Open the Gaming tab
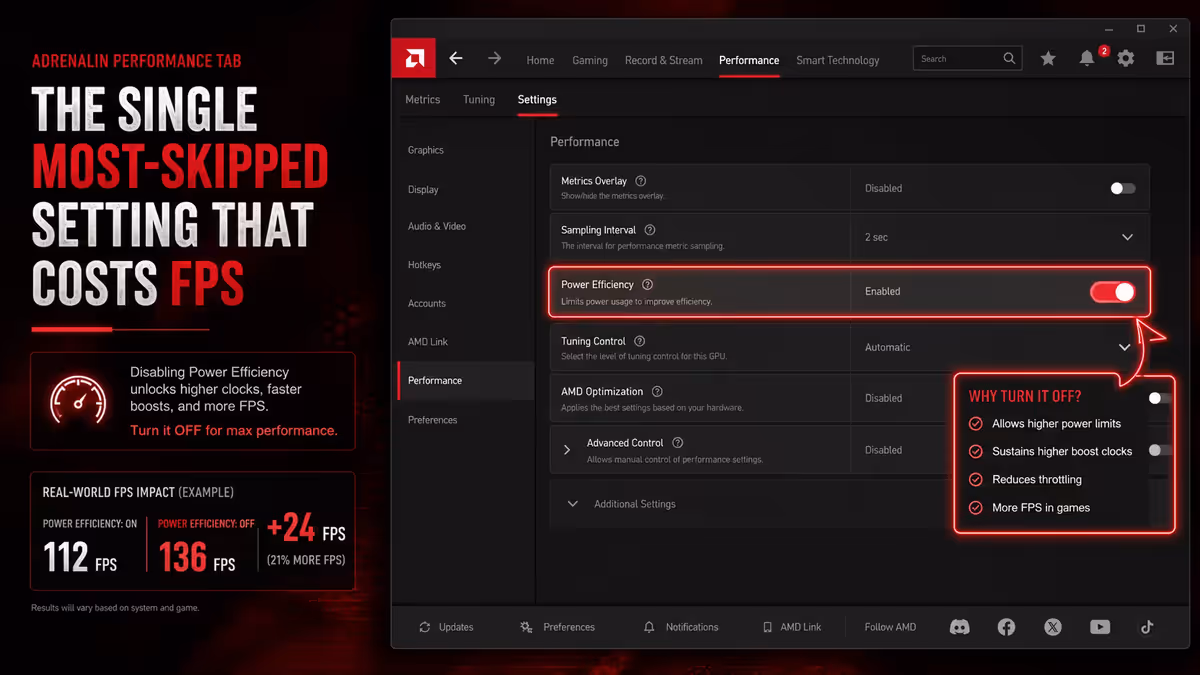1200x675 pixels. (x=590, y=60)
